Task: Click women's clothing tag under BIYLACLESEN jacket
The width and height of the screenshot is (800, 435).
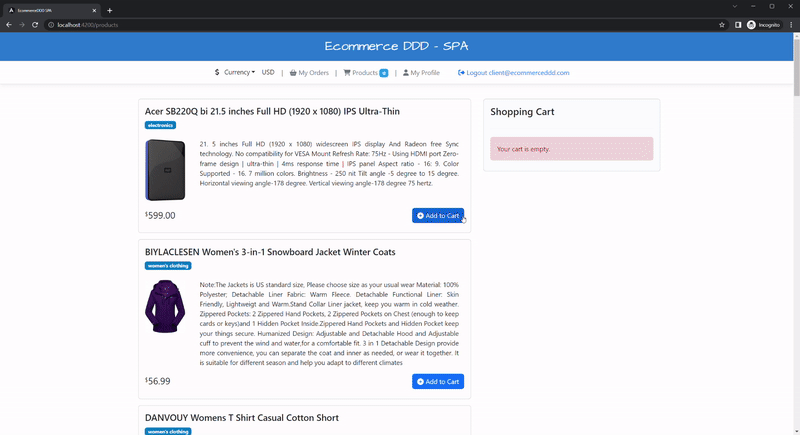Action: (x=168, y=266)
